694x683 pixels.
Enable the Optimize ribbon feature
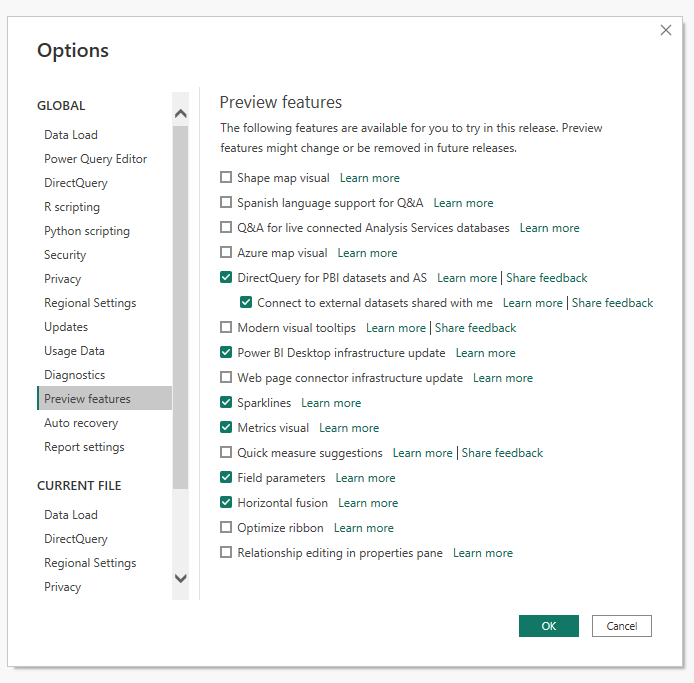point(226,528)
